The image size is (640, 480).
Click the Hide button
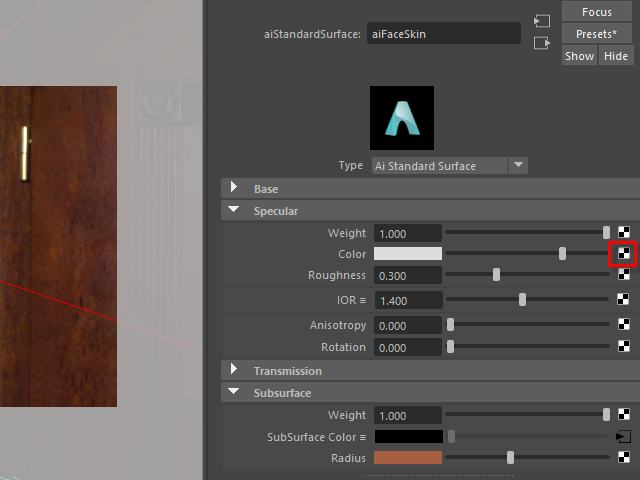click(x=615, y=56)
